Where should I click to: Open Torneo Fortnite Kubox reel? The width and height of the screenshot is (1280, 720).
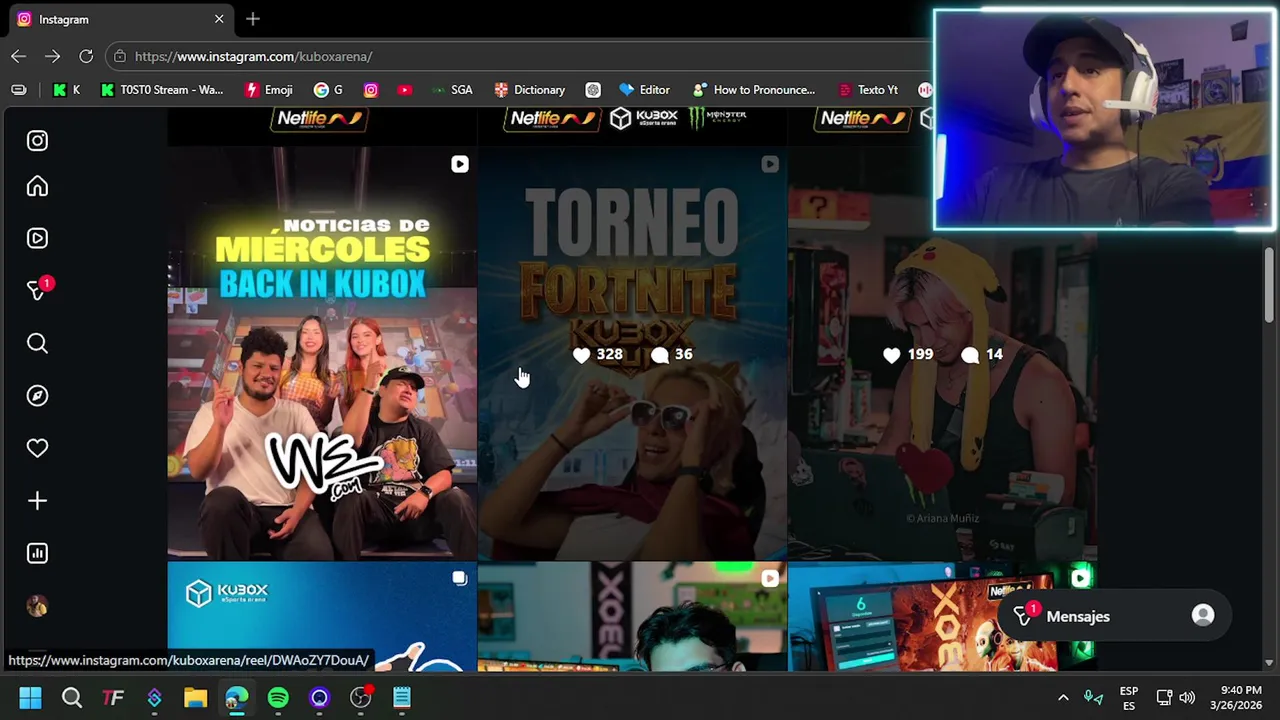click(x=632, y=354)
